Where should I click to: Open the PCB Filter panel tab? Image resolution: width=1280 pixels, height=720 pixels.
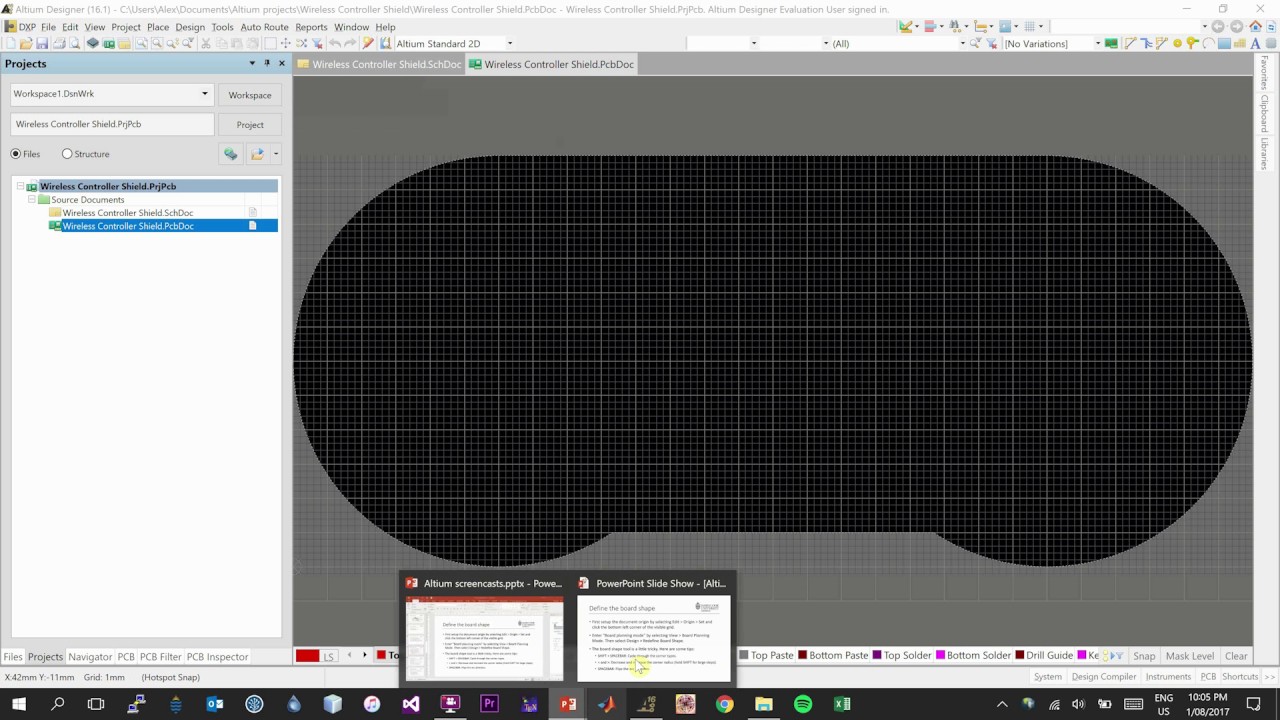(x=160, y=657)
